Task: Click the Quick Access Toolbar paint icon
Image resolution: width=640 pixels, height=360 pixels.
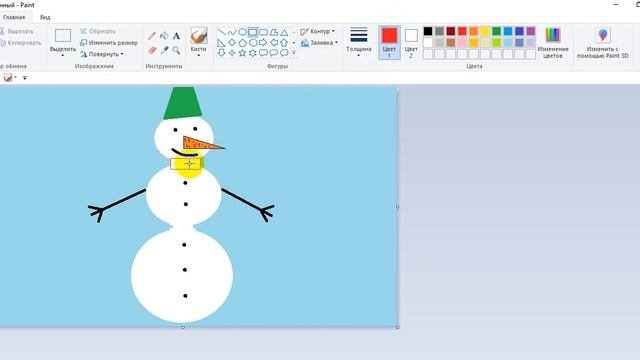Action: coord(8,78)
